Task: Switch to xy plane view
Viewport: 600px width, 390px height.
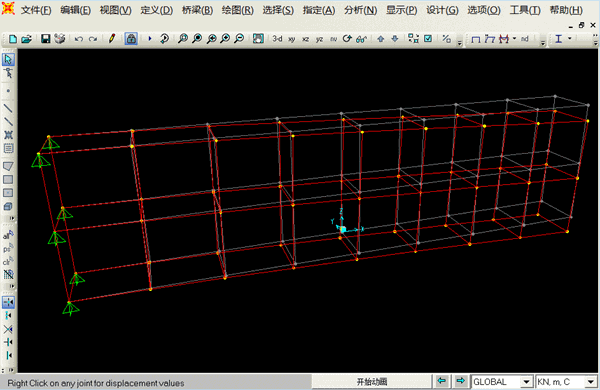Action: tap(292, 39)
